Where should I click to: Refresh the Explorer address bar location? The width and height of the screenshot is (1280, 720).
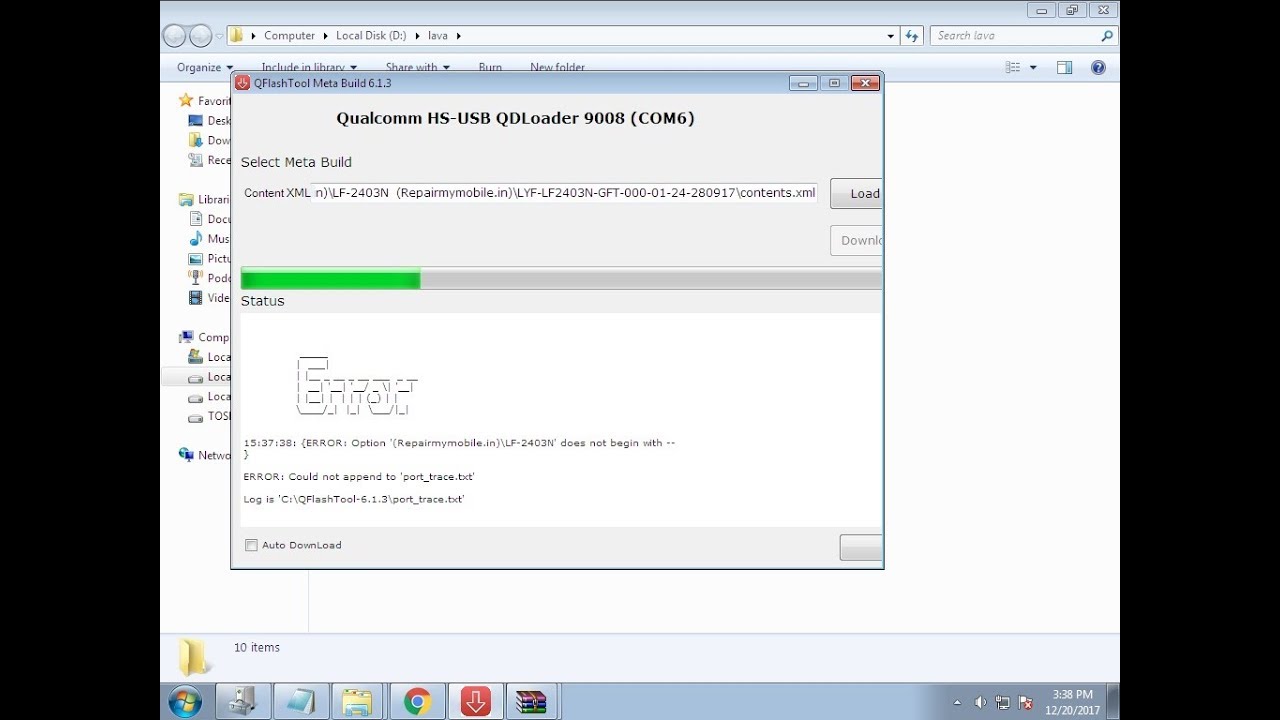tap(911, 36)
